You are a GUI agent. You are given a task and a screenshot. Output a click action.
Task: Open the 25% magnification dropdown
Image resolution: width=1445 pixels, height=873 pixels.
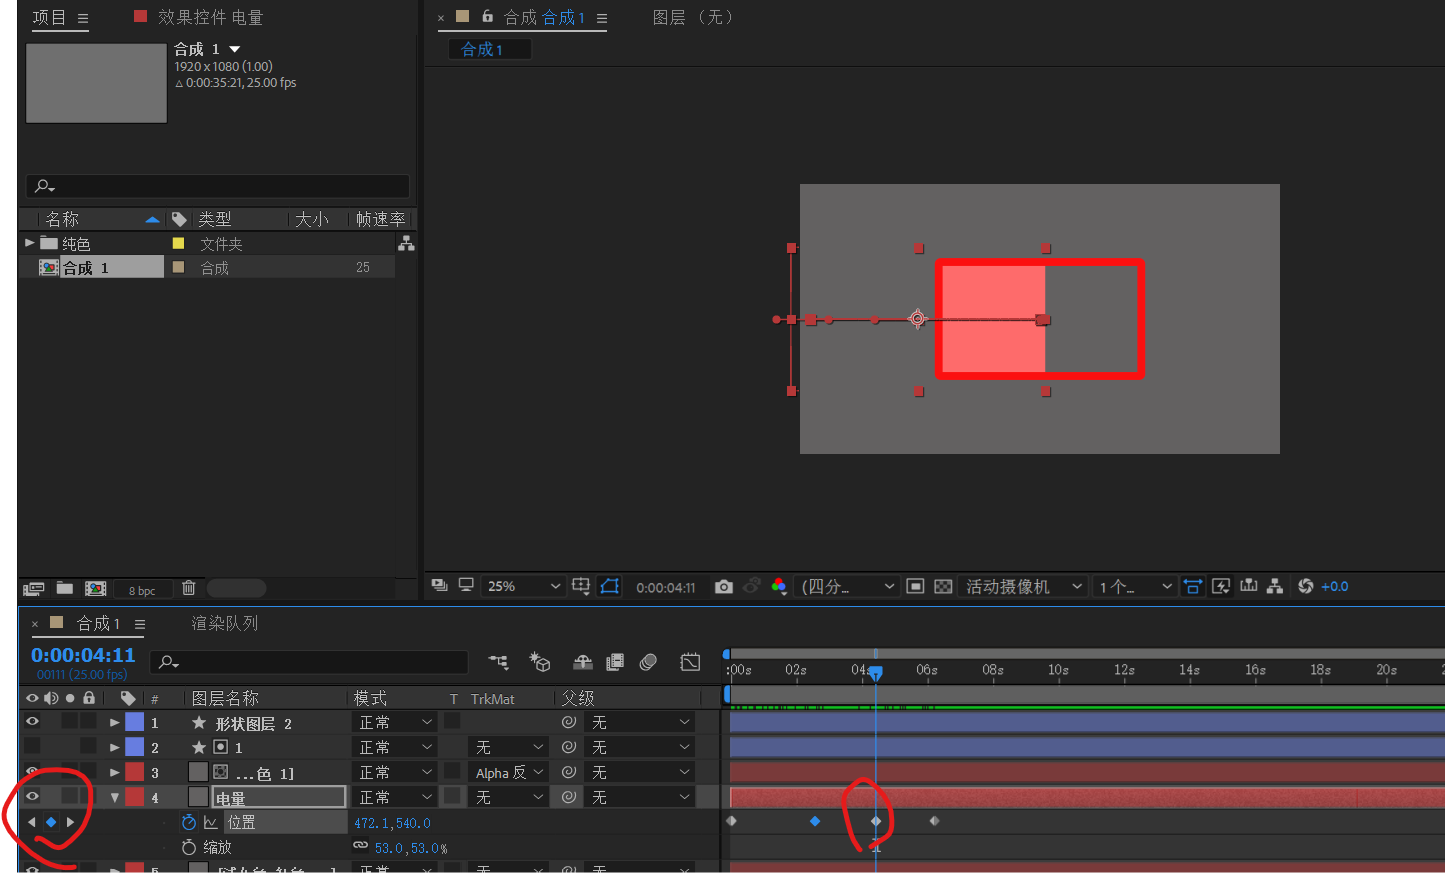click(x=524, y=586)
